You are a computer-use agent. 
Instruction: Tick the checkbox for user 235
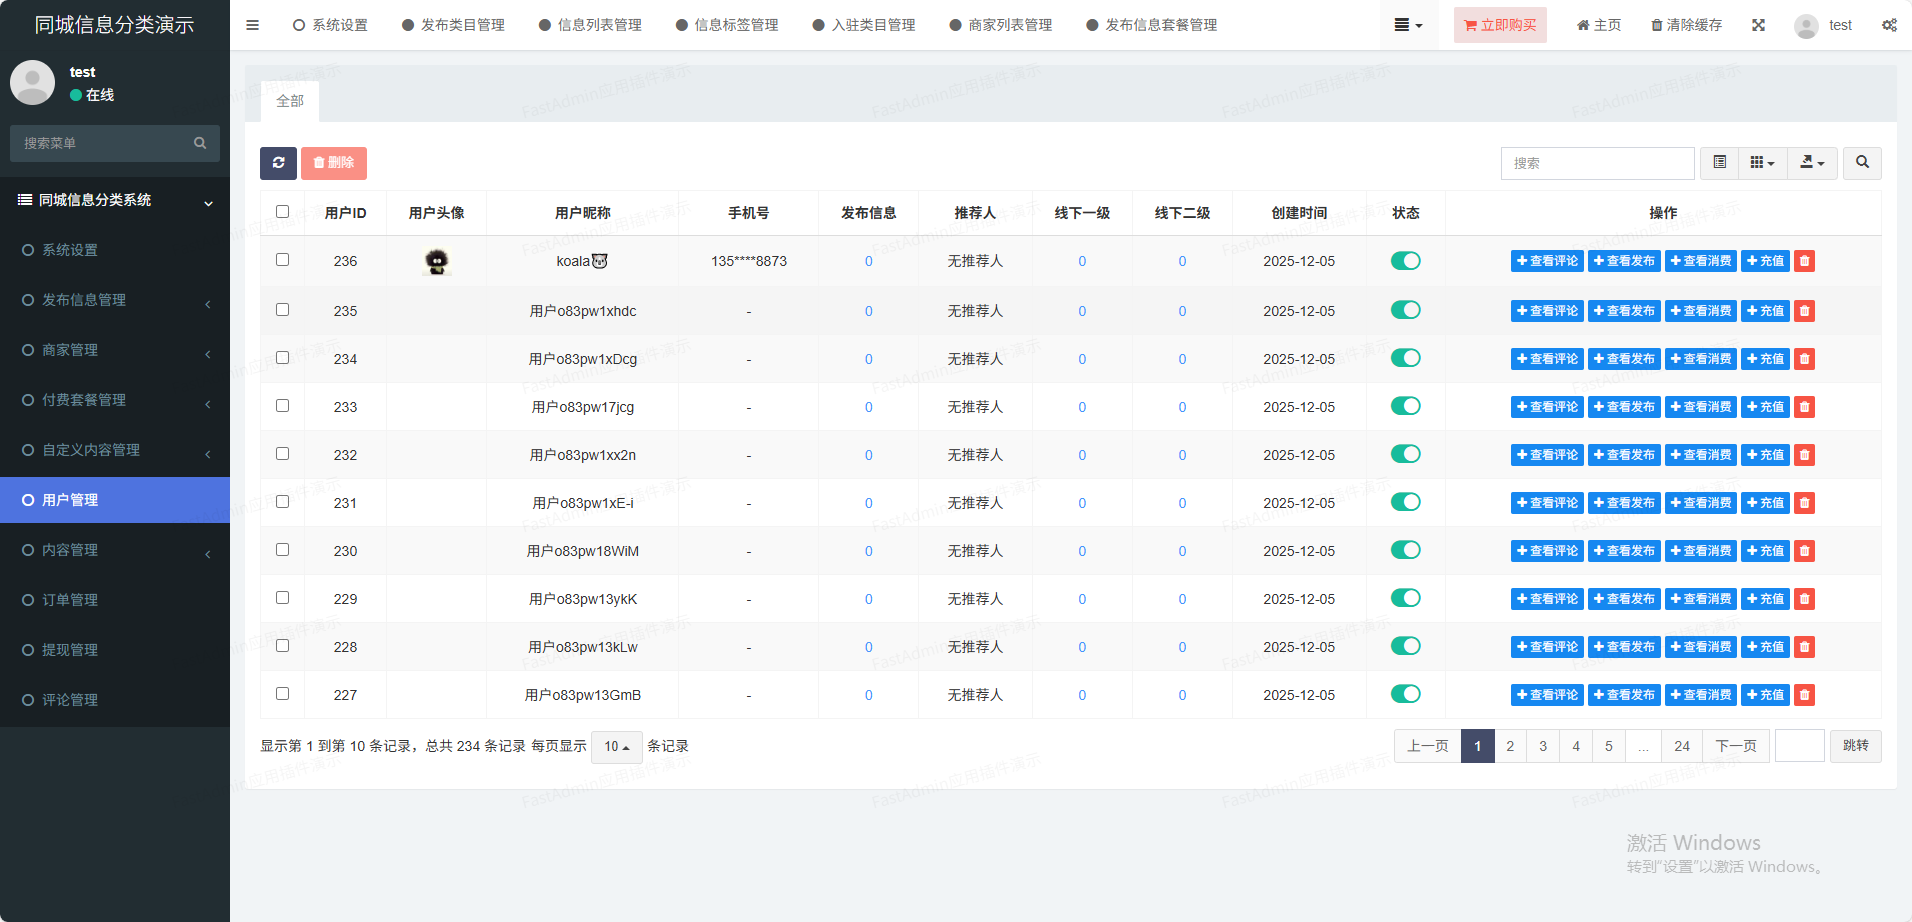click(282, 310)
